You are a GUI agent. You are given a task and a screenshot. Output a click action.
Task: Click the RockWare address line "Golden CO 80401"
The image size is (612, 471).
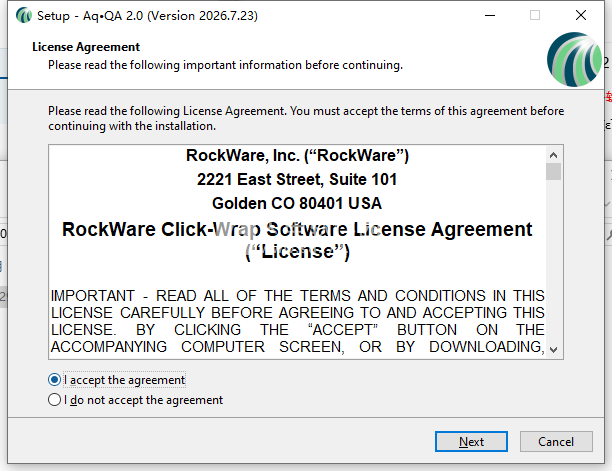[x=297, y=203]
